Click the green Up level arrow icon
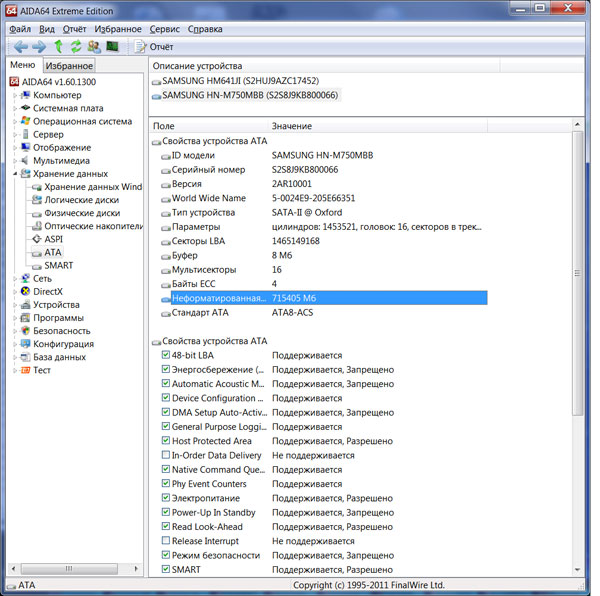The width and height of the screenshot is (600, 596). tap(58, 46)
